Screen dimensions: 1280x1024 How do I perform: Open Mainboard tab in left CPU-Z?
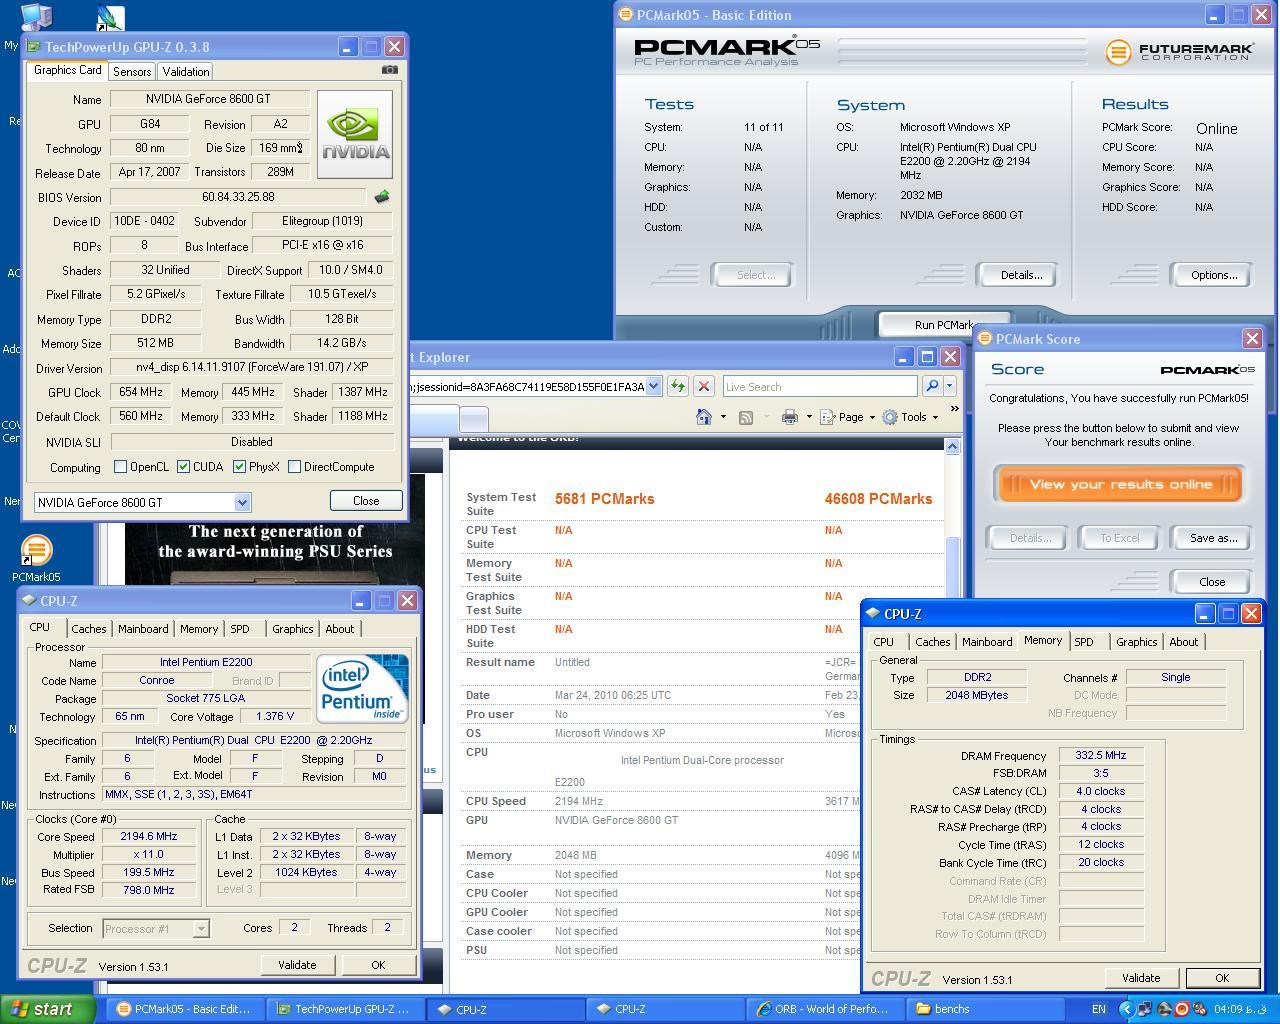click(x=143, y=629)
